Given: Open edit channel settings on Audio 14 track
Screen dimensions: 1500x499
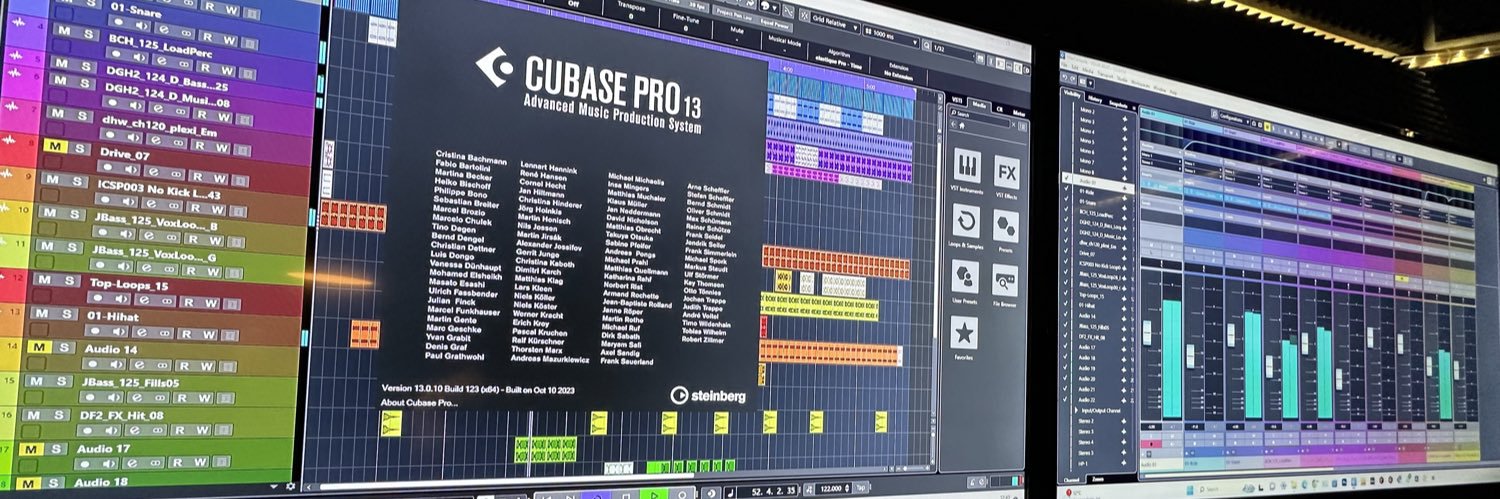Looking at the screenshot, I should coord(141,364).
